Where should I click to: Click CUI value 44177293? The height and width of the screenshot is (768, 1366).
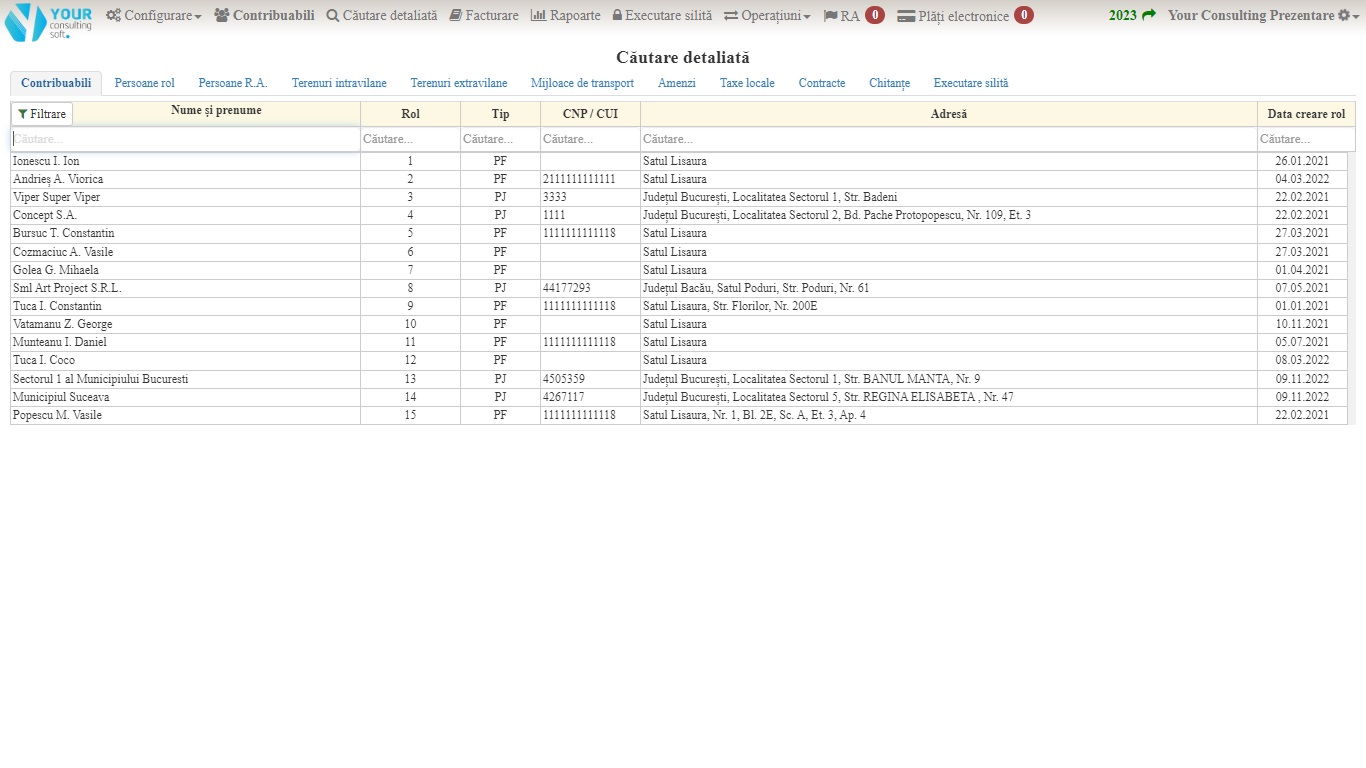567,288
